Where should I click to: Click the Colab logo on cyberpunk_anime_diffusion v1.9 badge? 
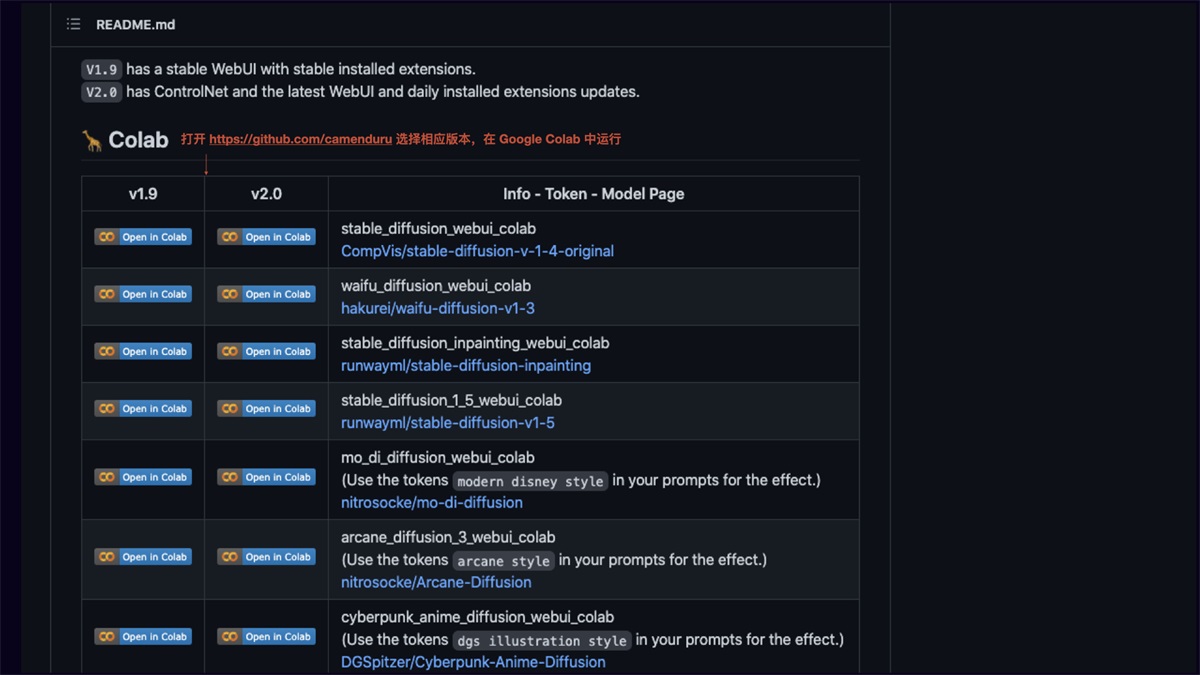pos(107,636)
